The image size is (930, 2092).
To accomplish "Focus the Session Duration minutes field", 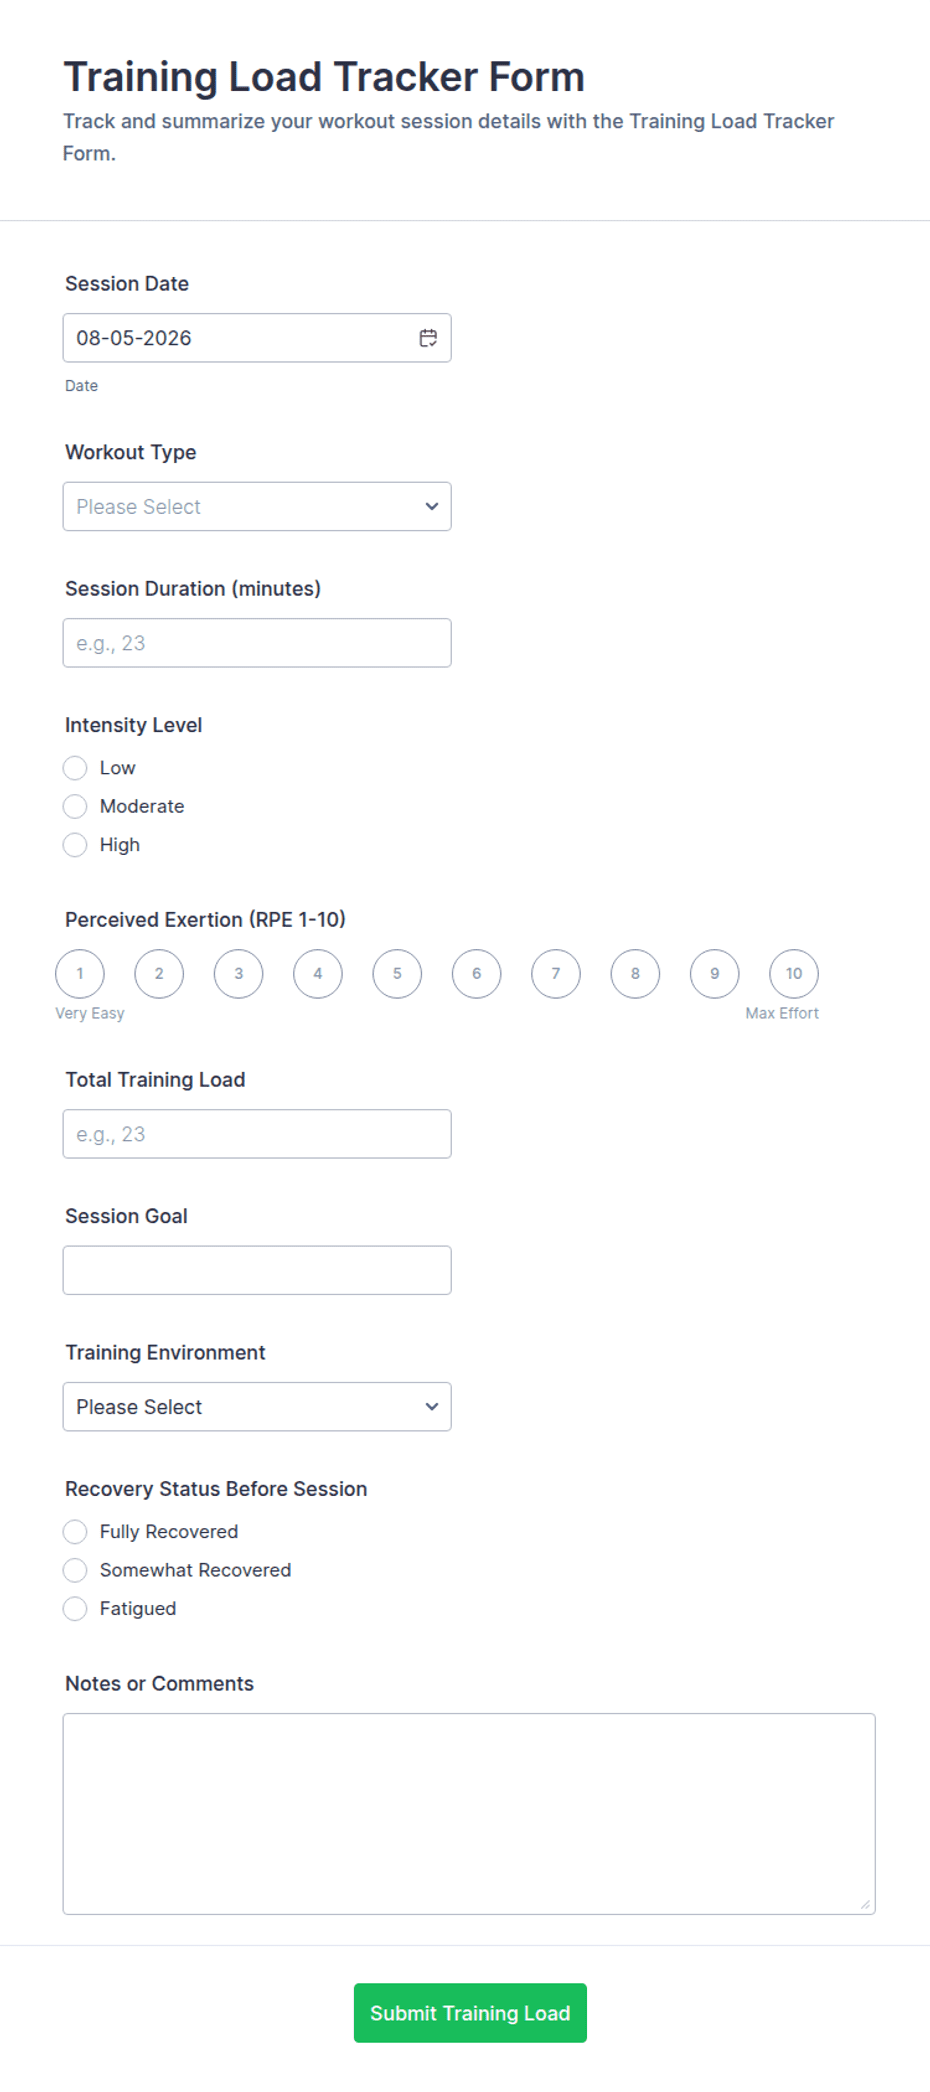I will [x=257, y=643].
